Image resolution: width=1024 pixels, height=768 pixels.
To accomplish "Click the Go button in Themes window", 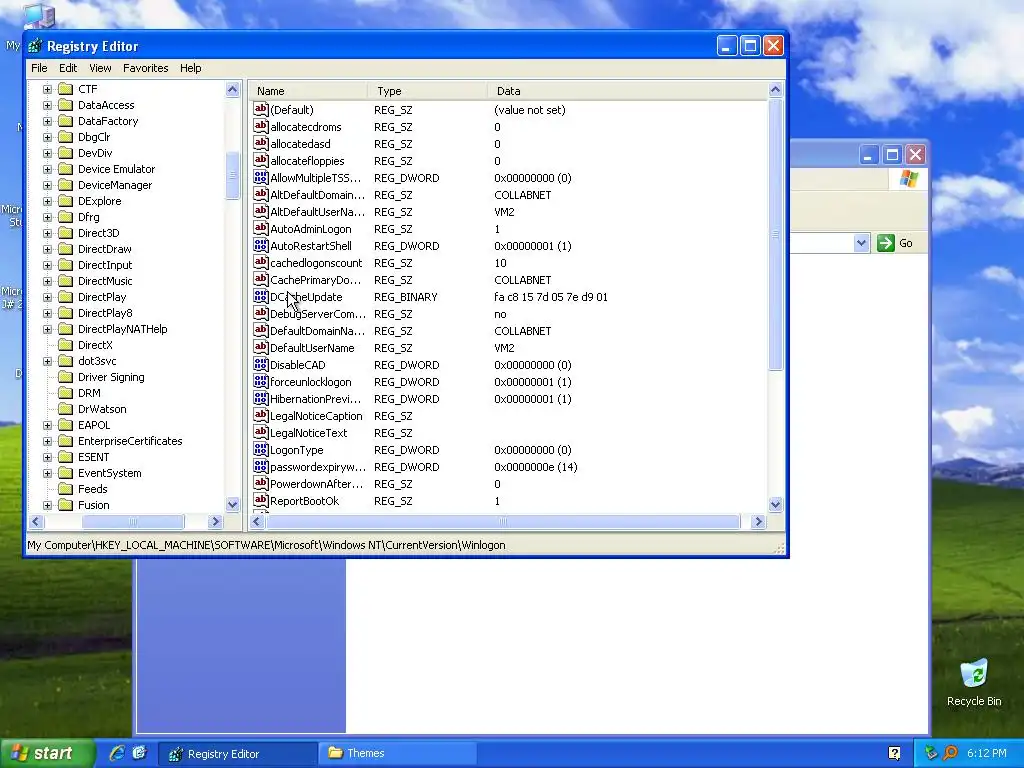I will [895, 243].
